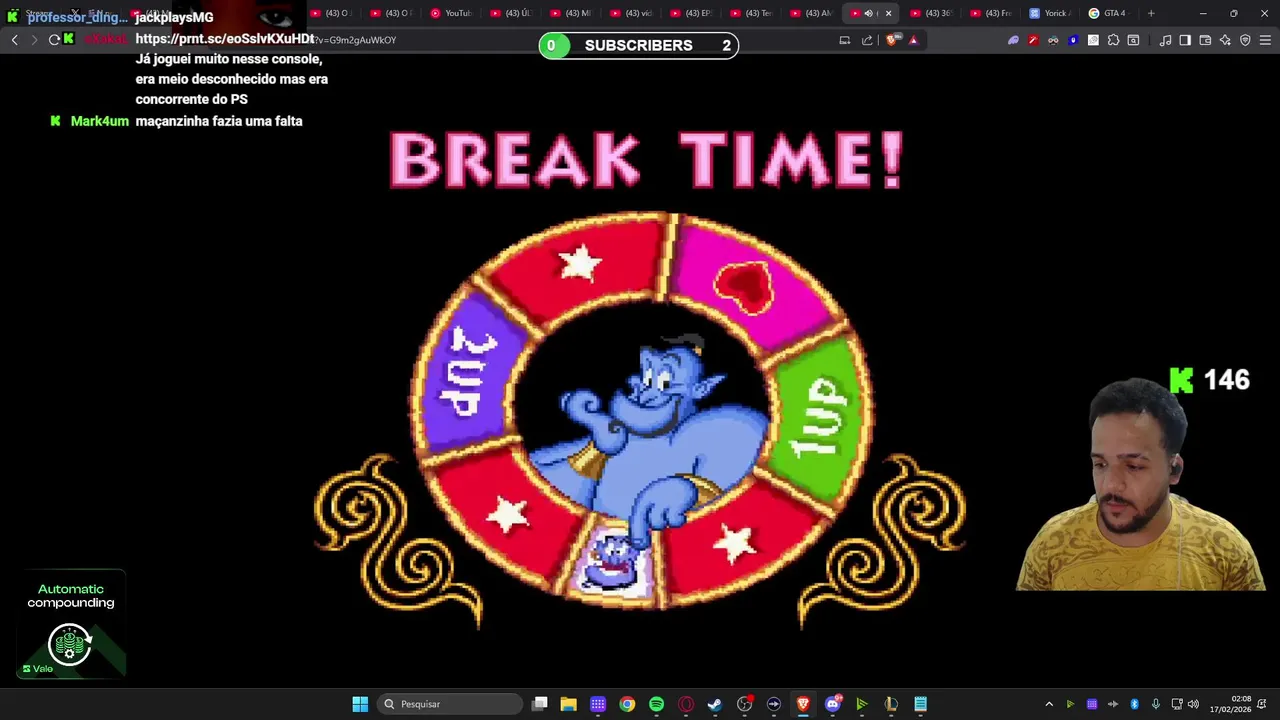Switch to the Yorick tab
This screenshot has width=1280, height=720.
1050,13
